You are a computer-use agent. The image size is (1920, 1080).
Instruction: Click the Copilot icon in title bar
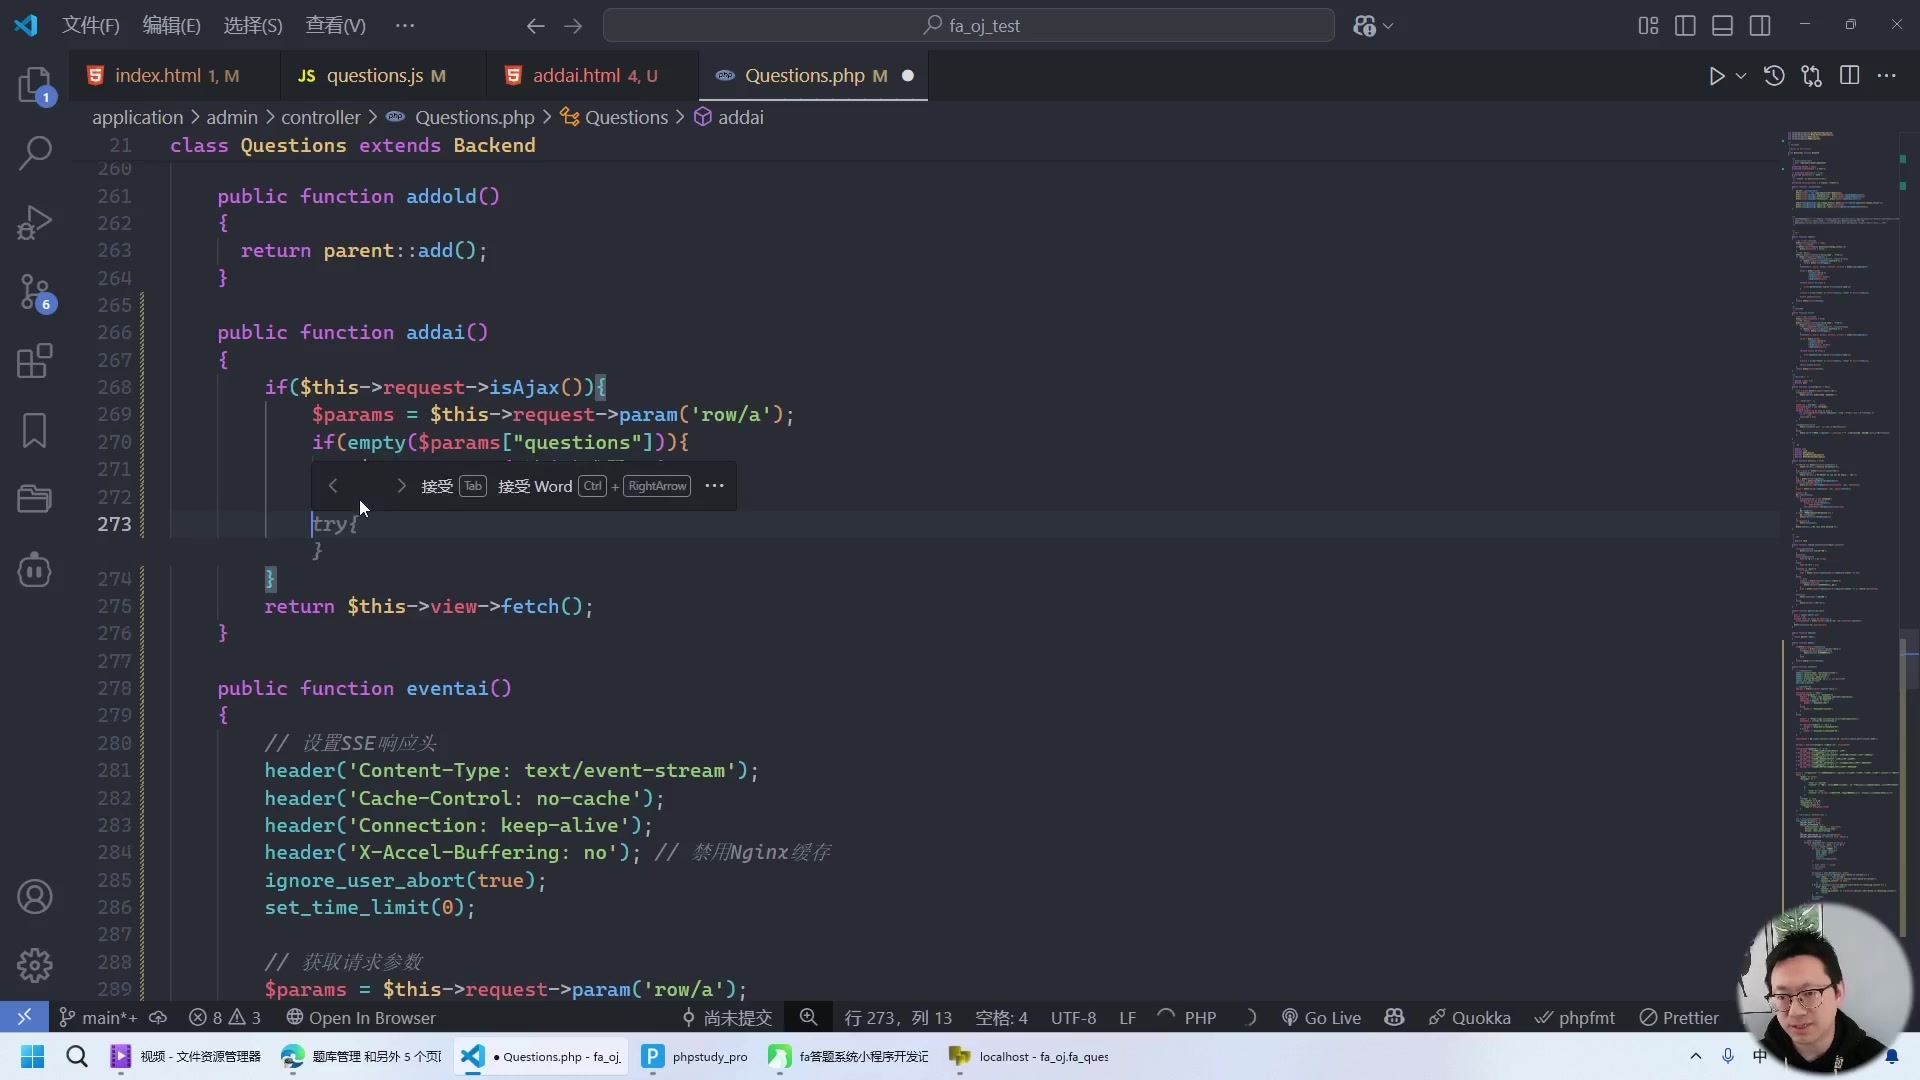point(1364,26)
